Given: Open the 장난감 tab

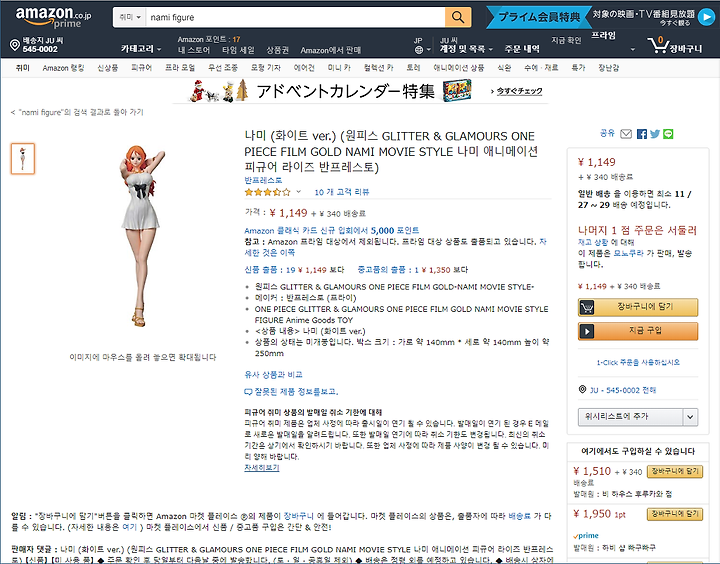Looking at the screenshot, I should (608, 68).
